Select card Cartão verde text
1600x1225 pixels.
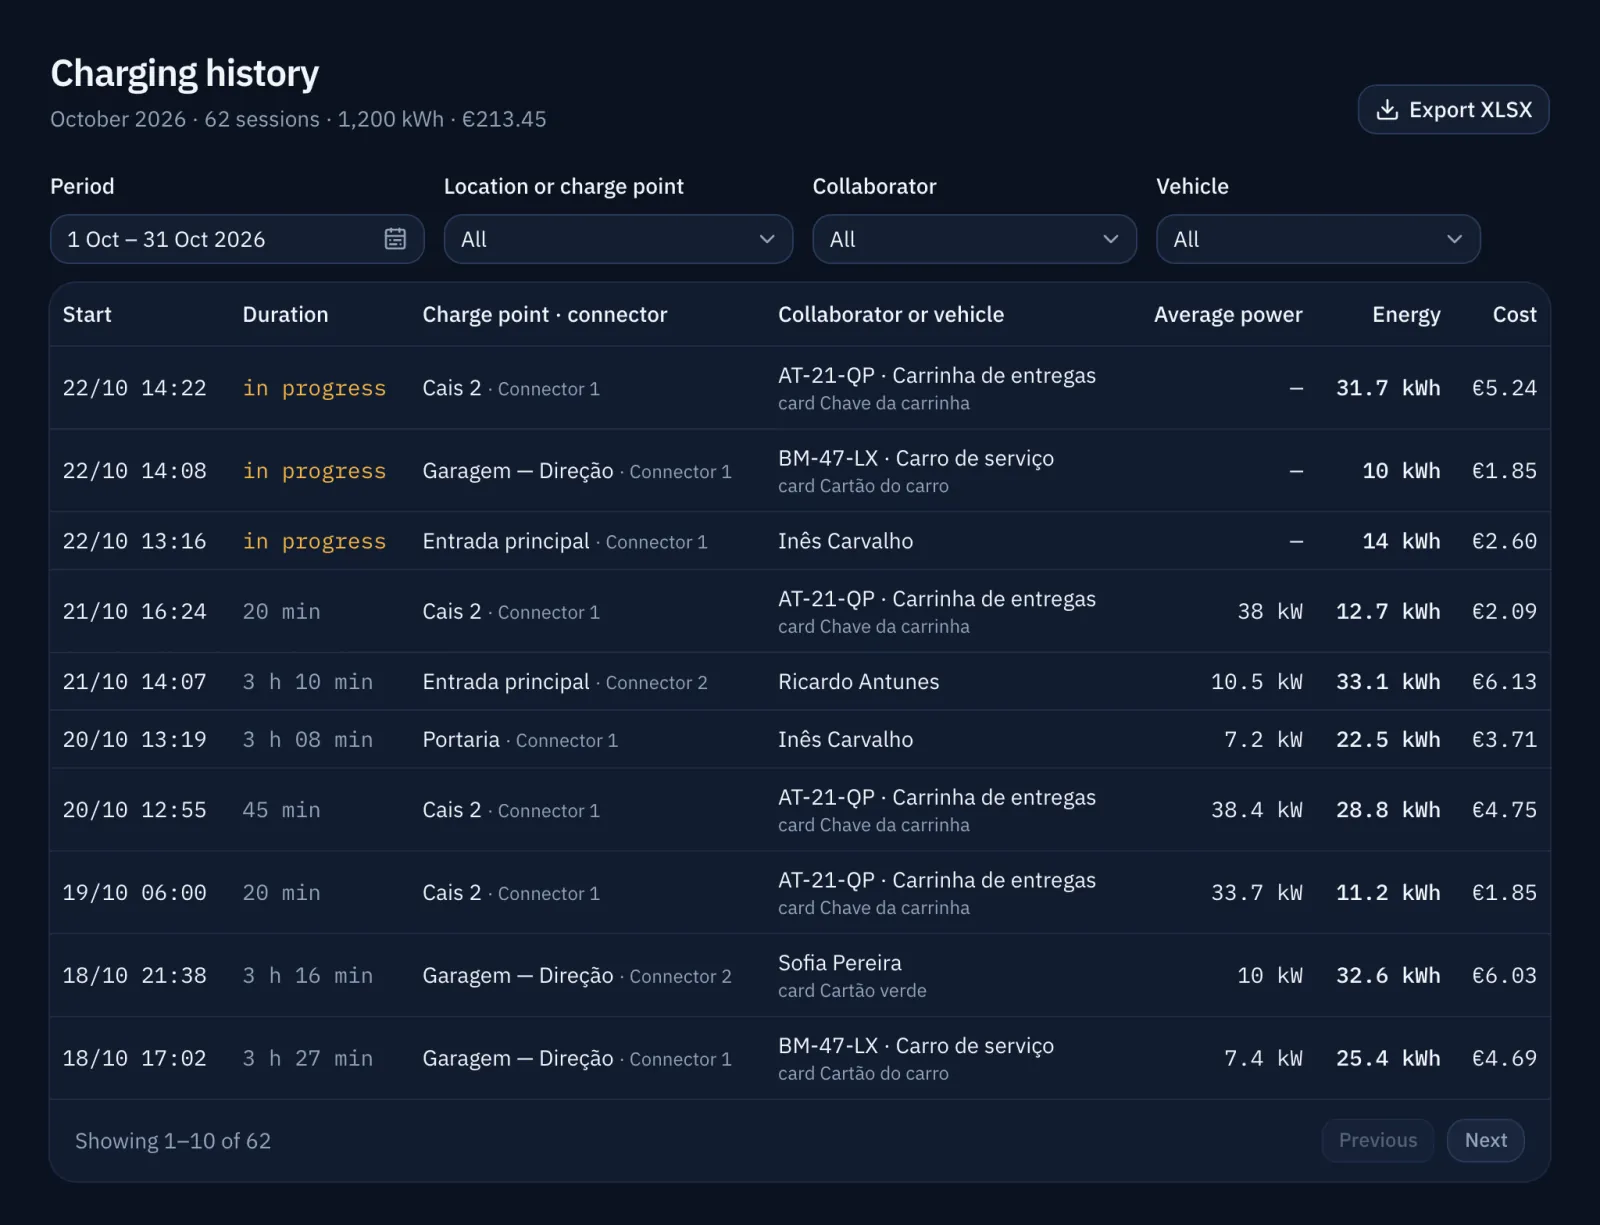coord(852,991)
